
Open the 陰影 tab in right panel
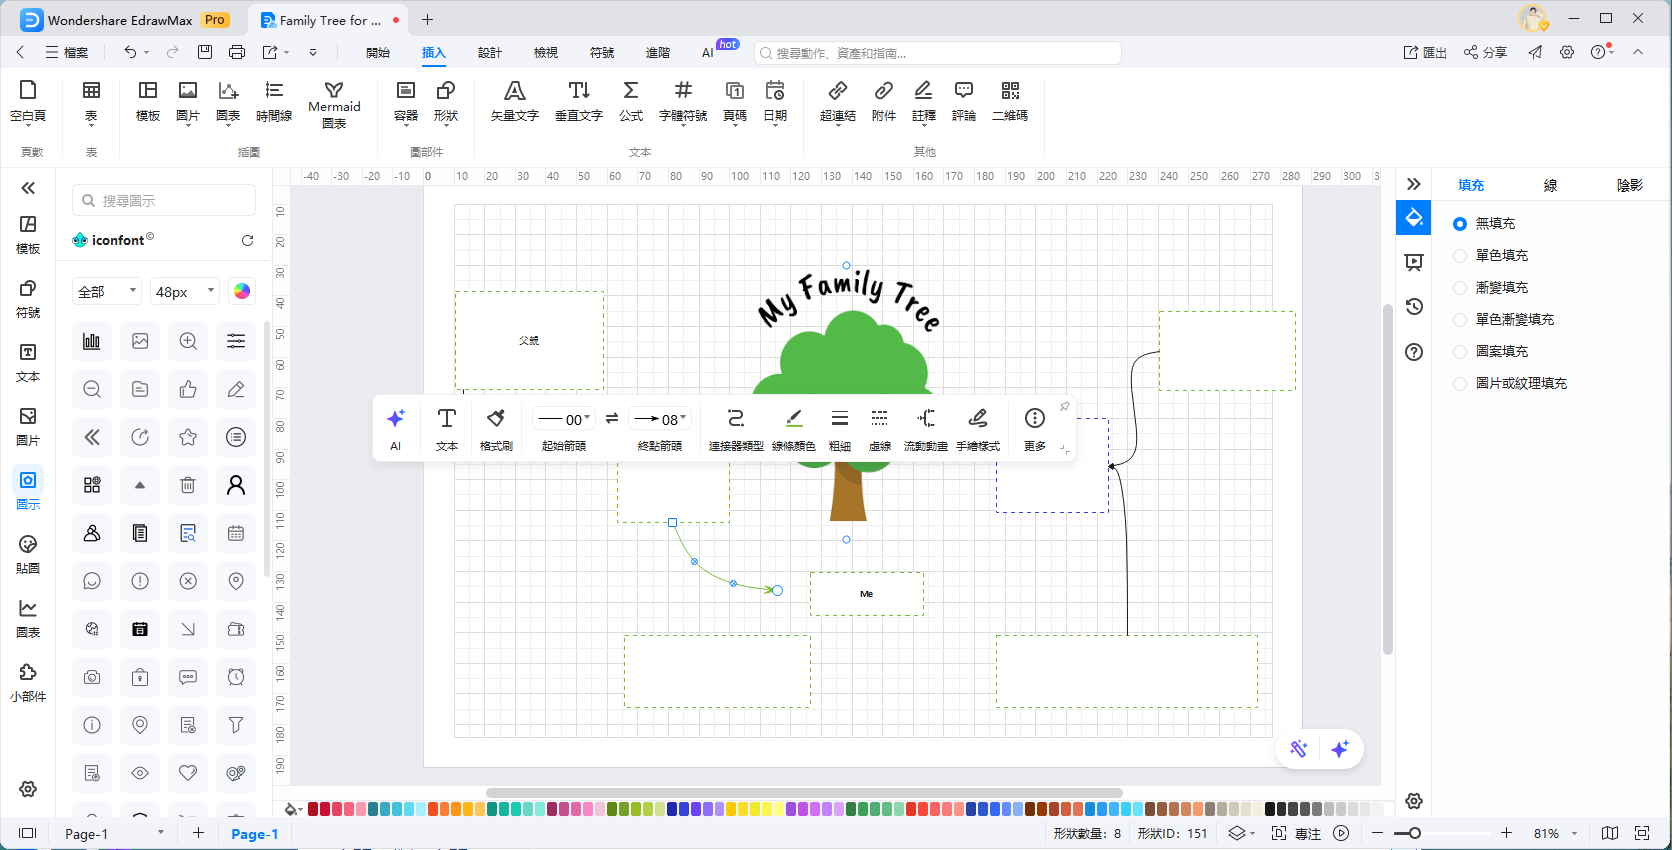(1629, 185)
